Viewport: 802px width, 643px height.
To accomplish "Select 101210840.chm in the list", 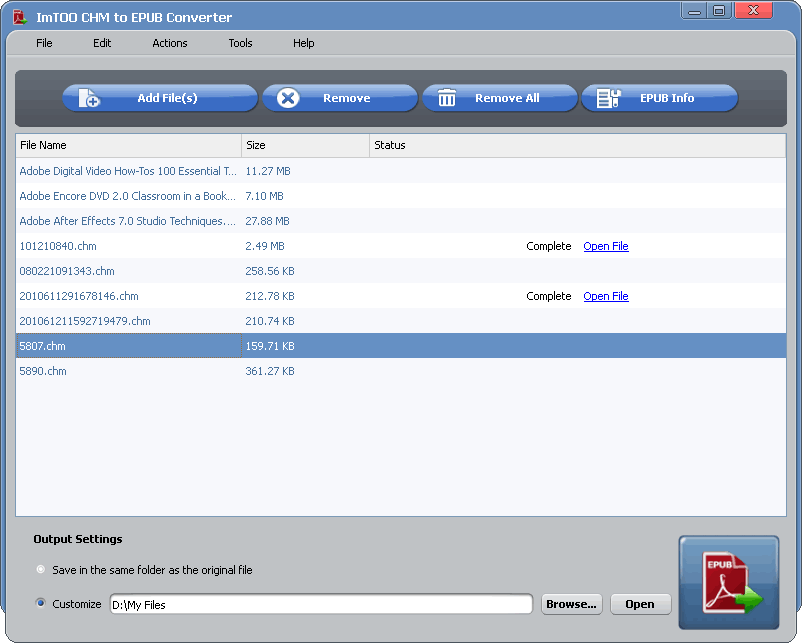I will (x=58, y=246).
